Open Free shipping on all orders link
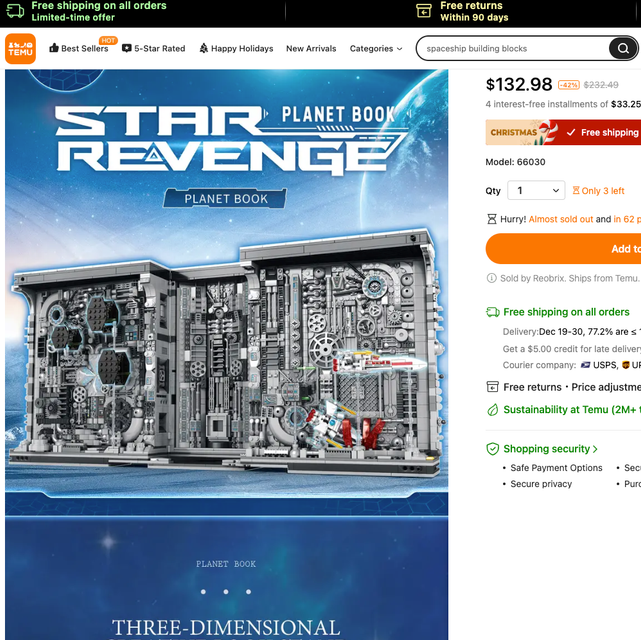The width and height of the screenshot is (641, 640). [x=566, y=312]
